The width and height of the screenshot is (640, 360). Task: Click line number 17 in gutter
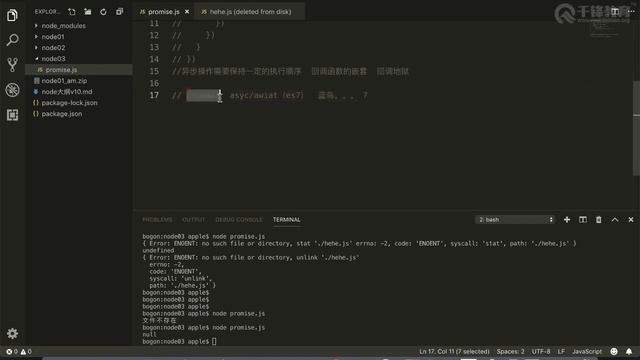point(154,95)
